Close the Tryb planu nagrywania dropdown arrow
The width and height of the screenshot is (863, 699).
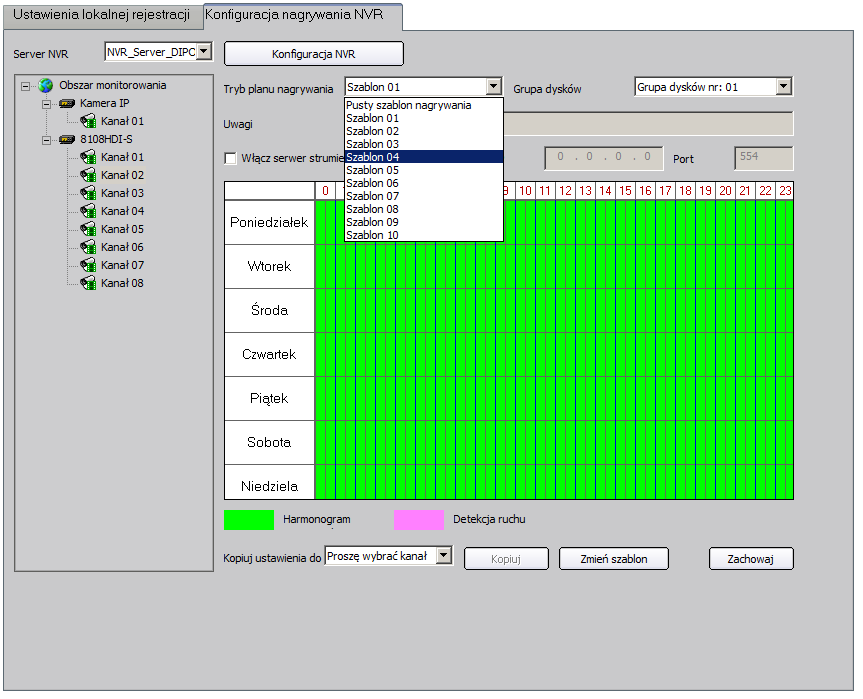[x=494, y=86]
